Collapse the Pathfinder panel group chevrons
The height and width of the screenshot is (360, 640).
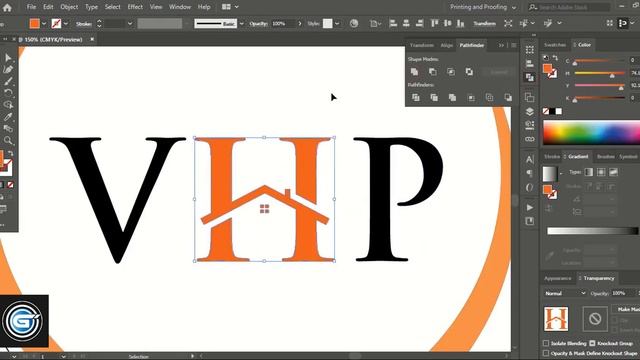coord(501,45)
